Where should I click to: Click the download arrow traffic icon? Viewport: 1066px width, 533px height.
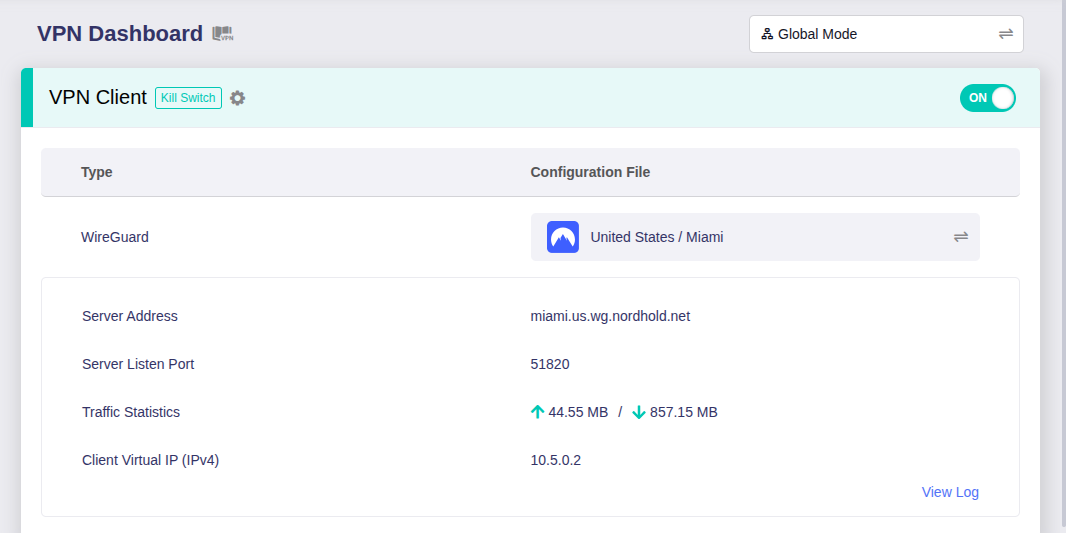[x=639, y=412]
